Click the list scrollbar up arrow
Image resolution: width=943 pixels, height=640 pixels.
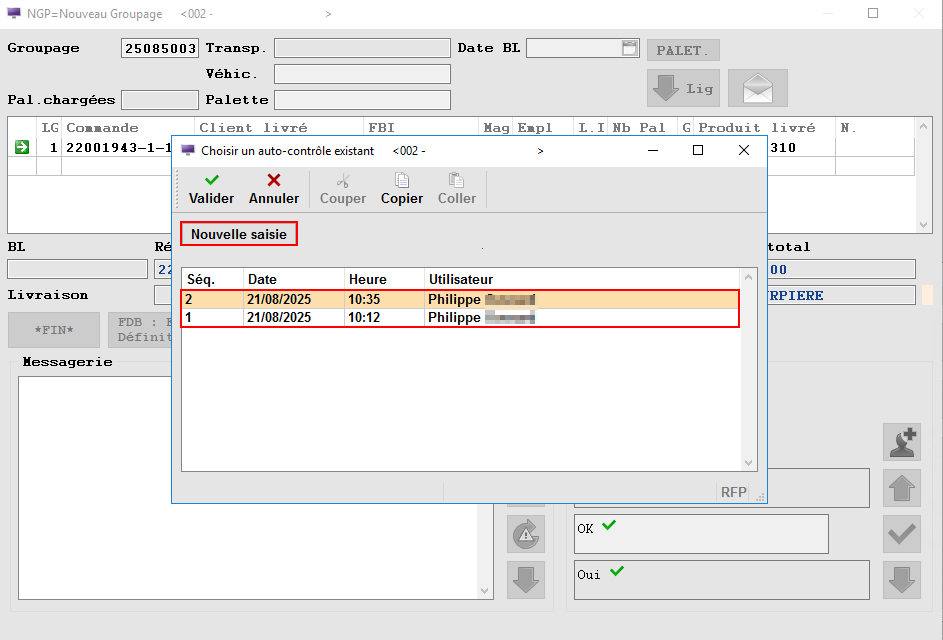[748, 276]
